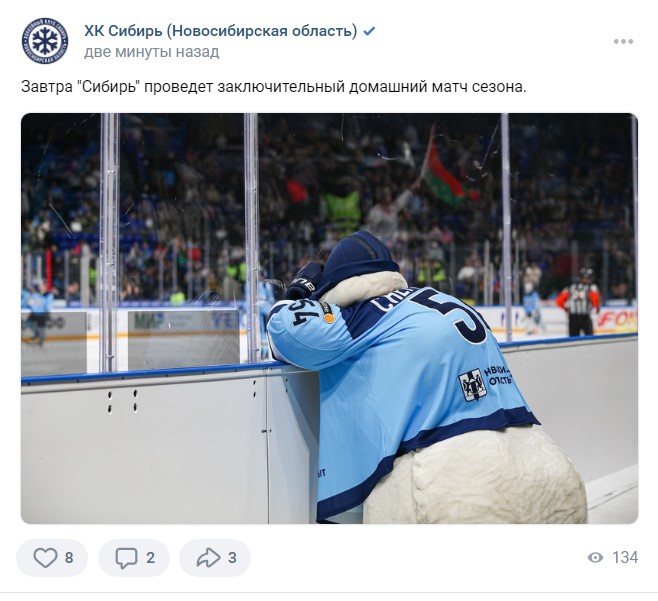Click the 134 views count
The height and width of the screenshot is (601, 658).
(625, 557)
